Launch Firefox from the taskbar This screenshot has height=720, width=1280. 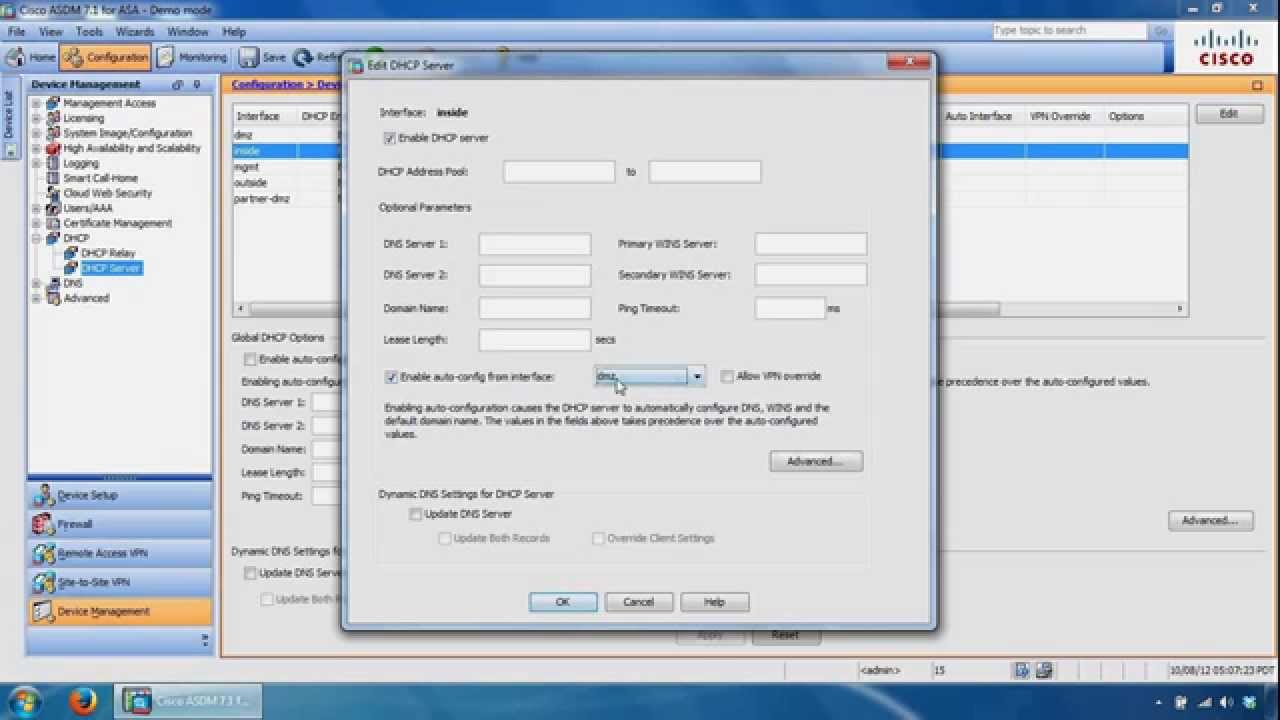tap(83, 701)
